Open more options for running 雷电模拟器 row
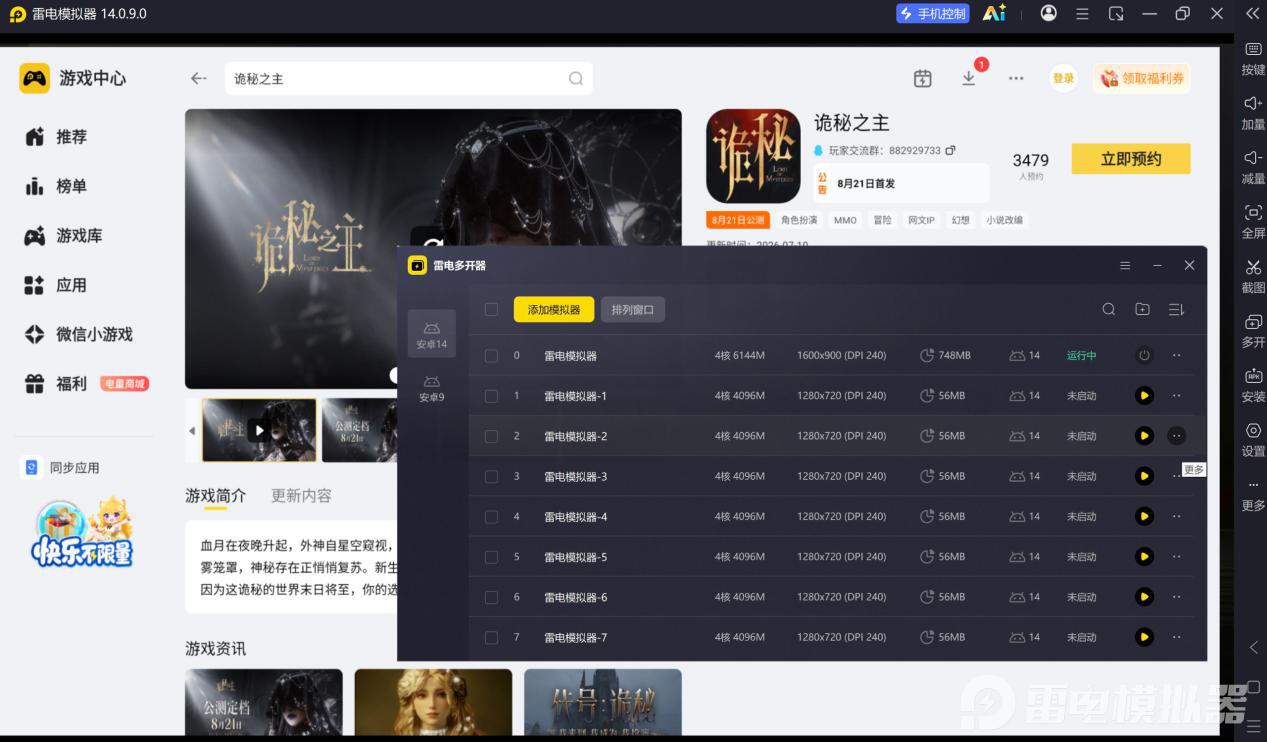The height and width of the screenshot is (742, 1267). pos(1177,356)
